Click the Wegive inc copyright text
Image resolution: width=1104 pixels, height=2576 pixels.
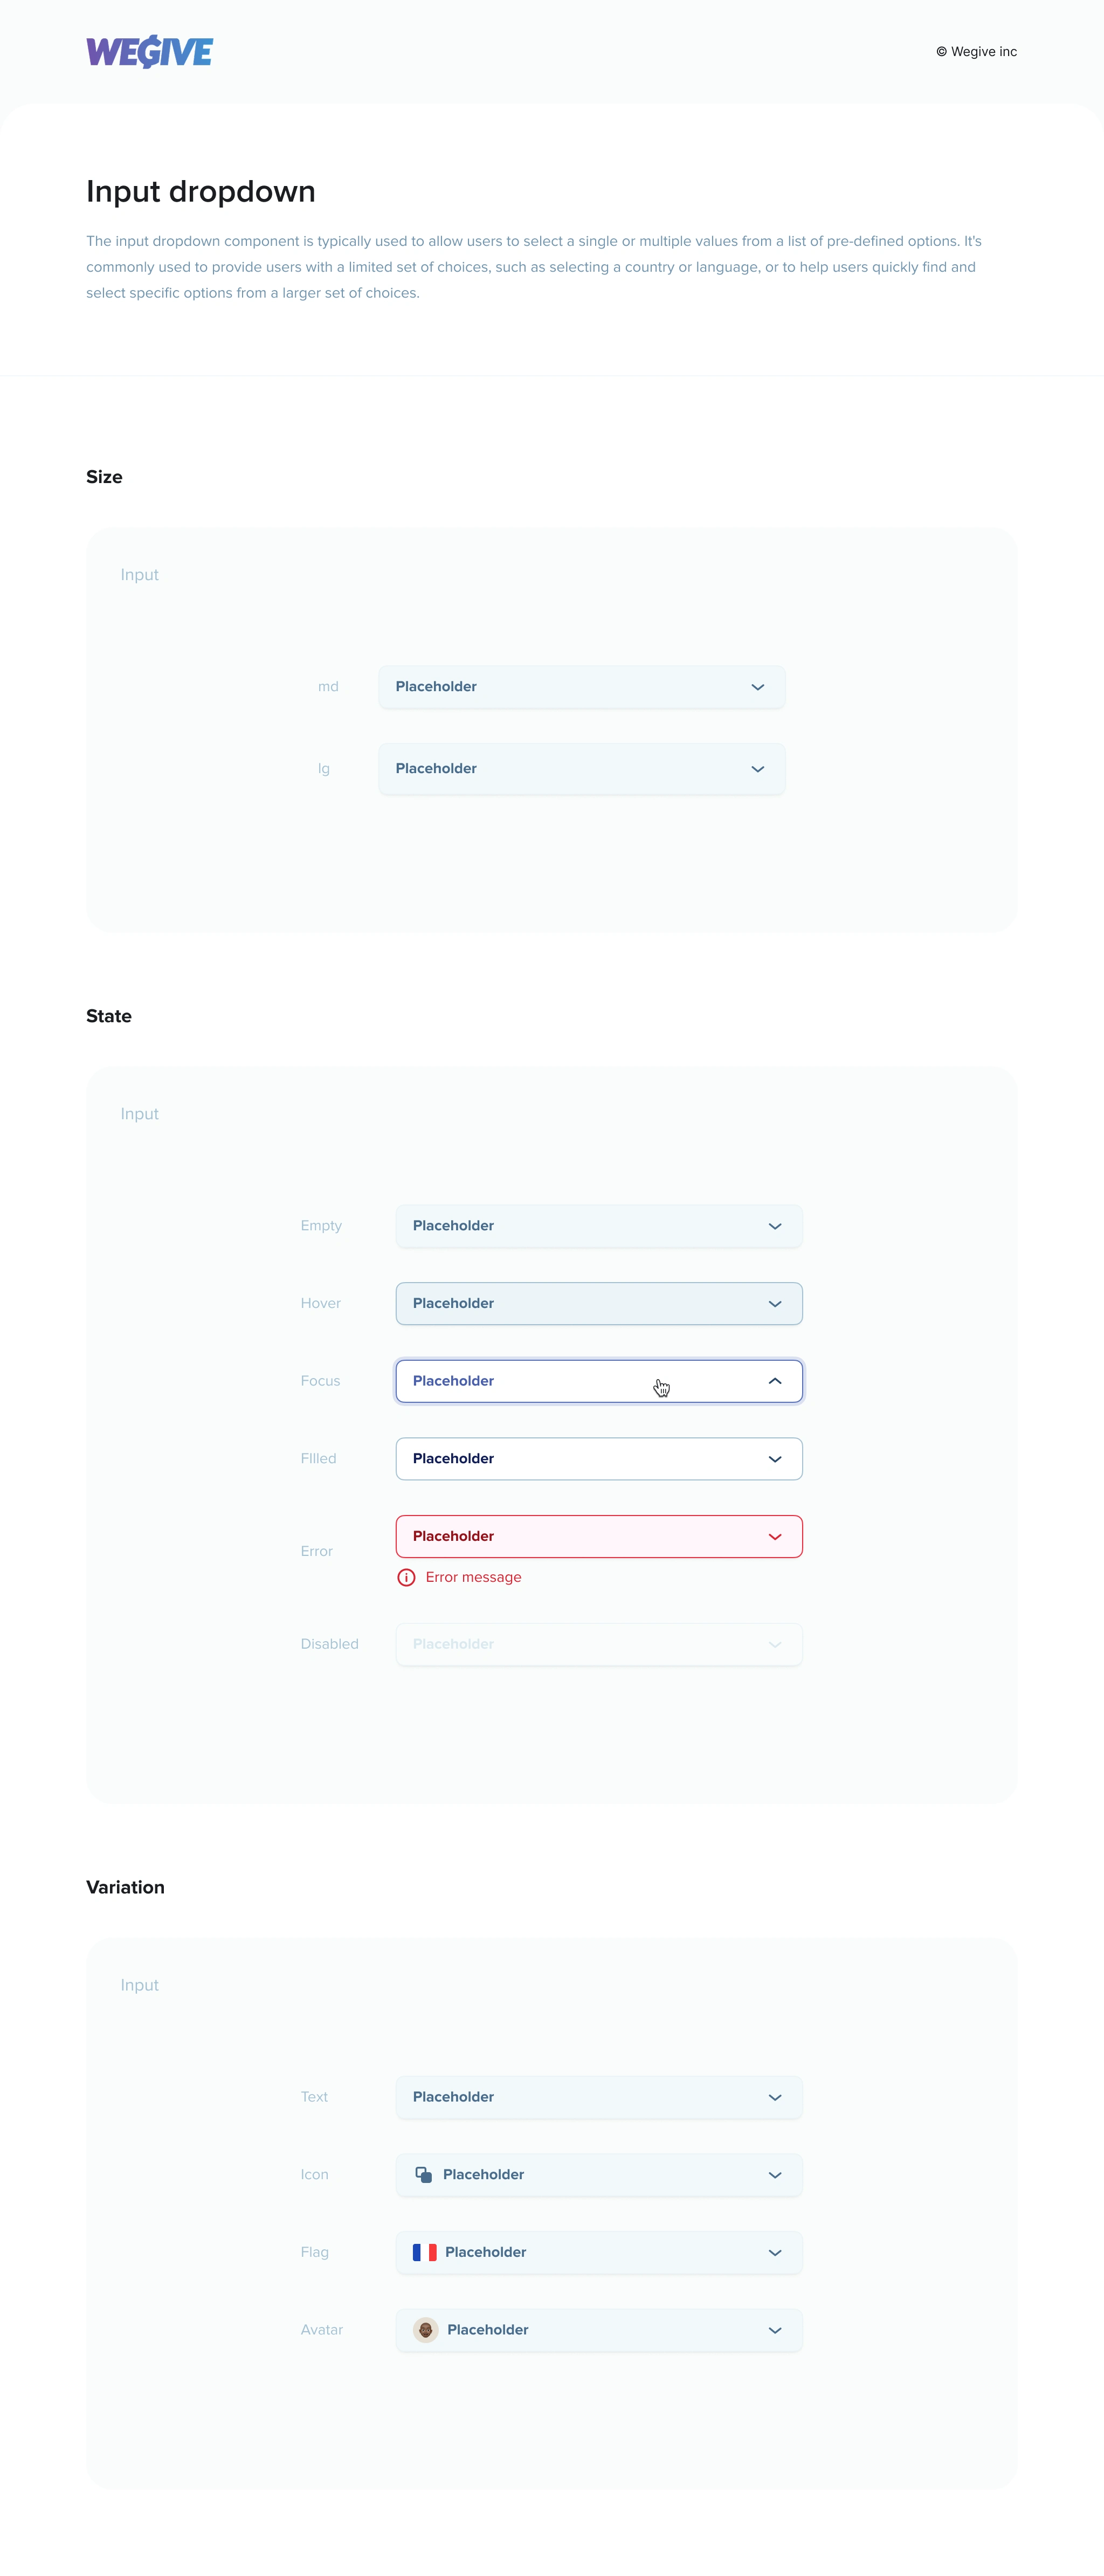coord(976,52)
